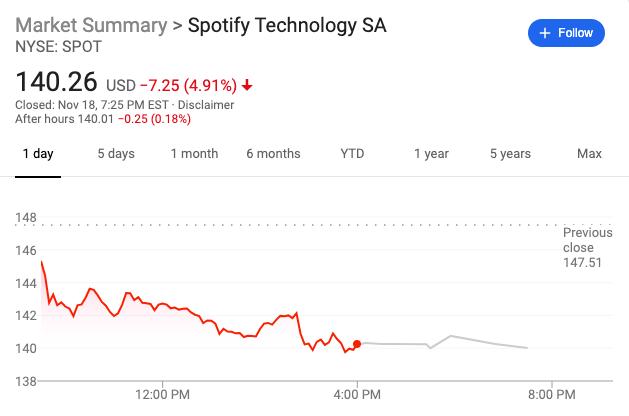This screenshot has height=416, width=629.
Task: View the 1 year chart
Action: pyautogui.click(x=431, y=154)
